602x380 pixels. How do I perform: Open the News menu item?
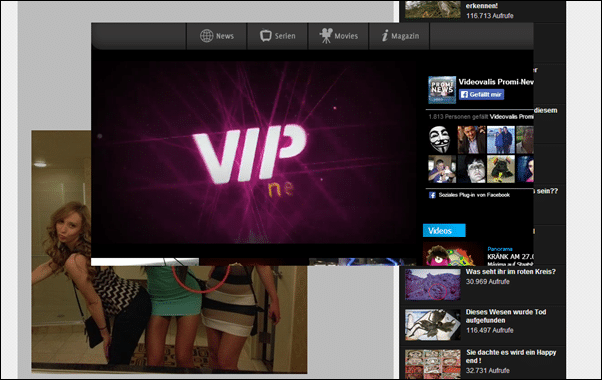click(217, 36)
